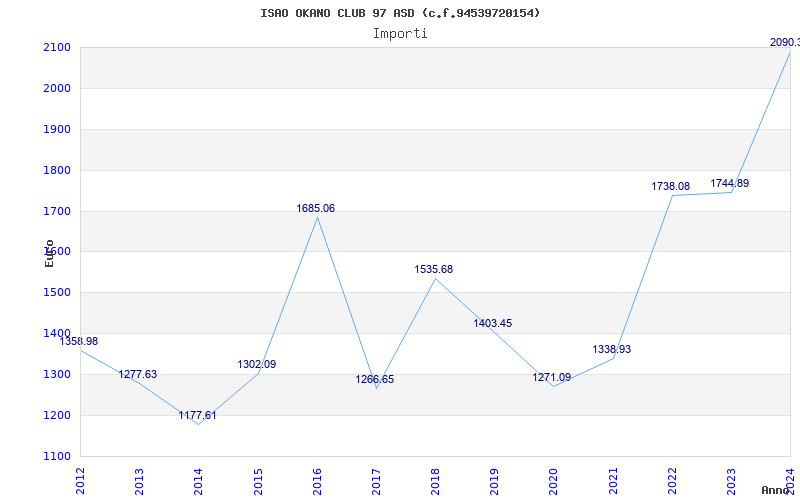Click the 'Anno' x-axis title
This screenshot has width=800, height=500.
[774, 490]
